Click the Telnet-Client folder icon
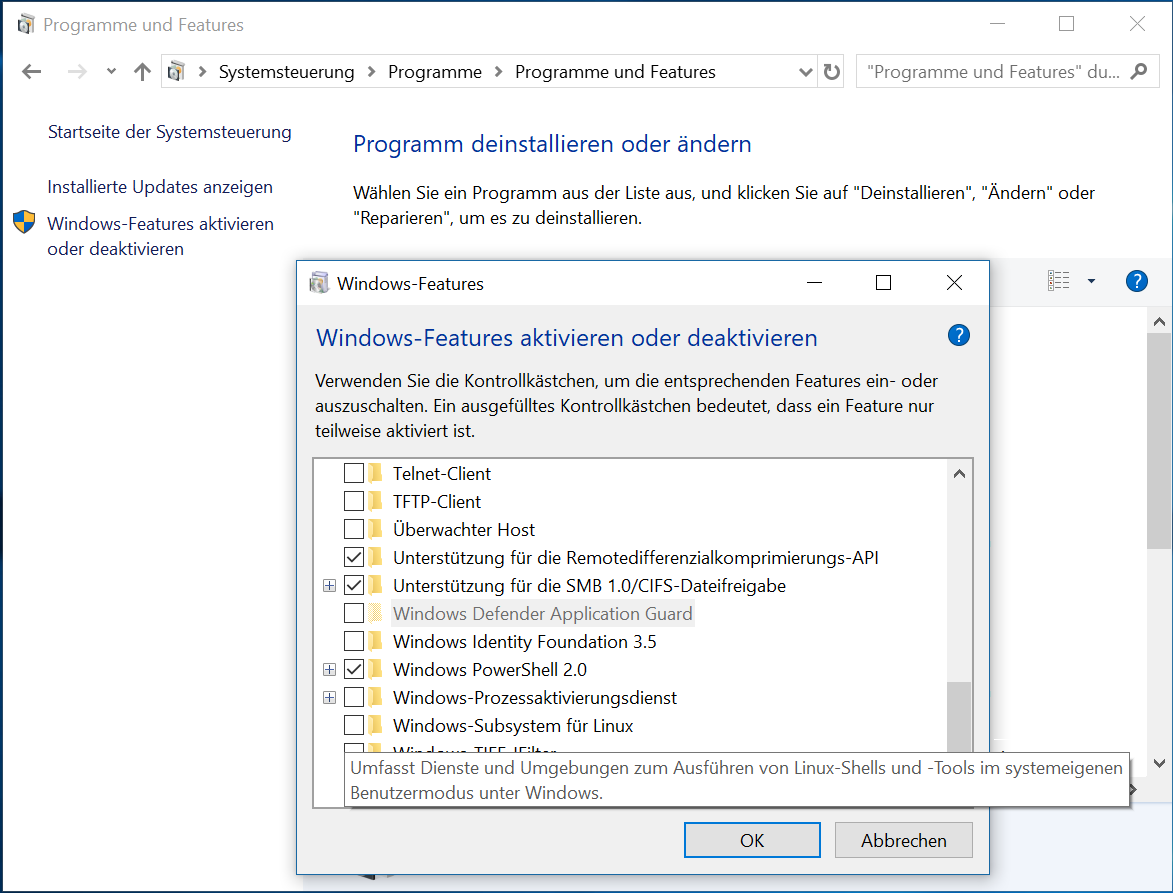This screenshot has height=893, width=1173. tap(376, 473)
